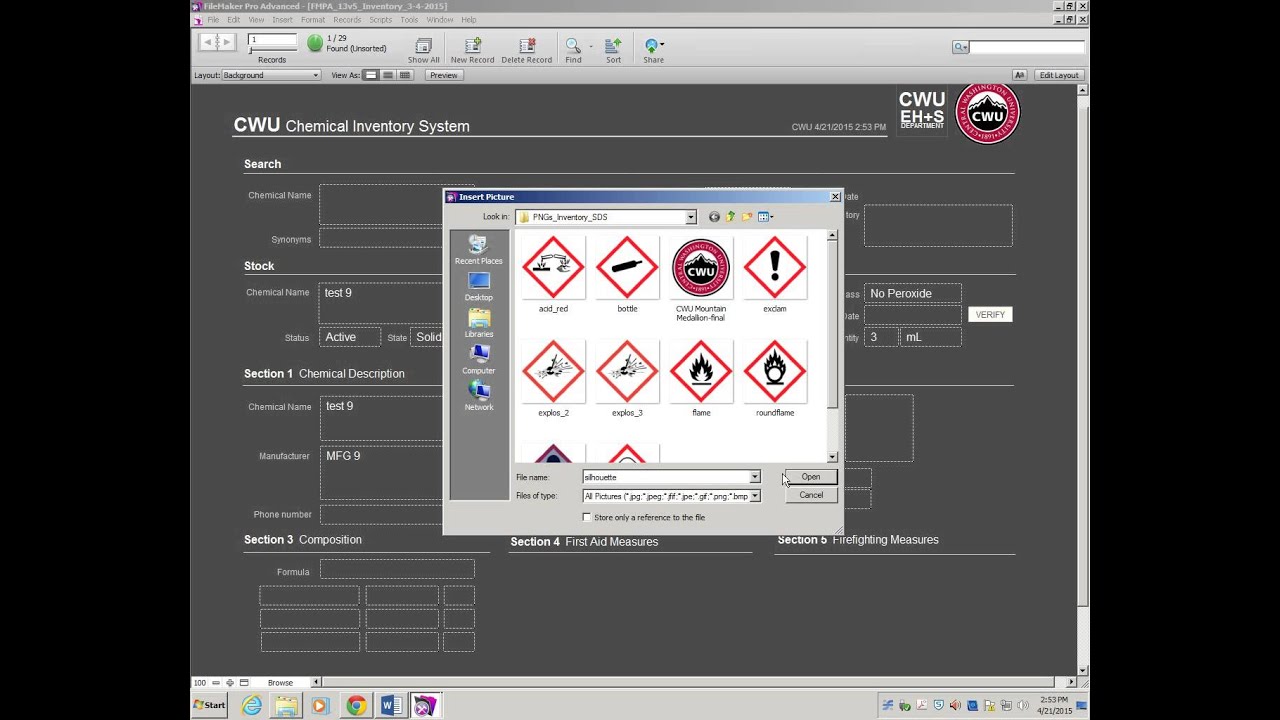
Task: Click the FileMaker Pro taskbar button
Action: (x=425, y=706)
